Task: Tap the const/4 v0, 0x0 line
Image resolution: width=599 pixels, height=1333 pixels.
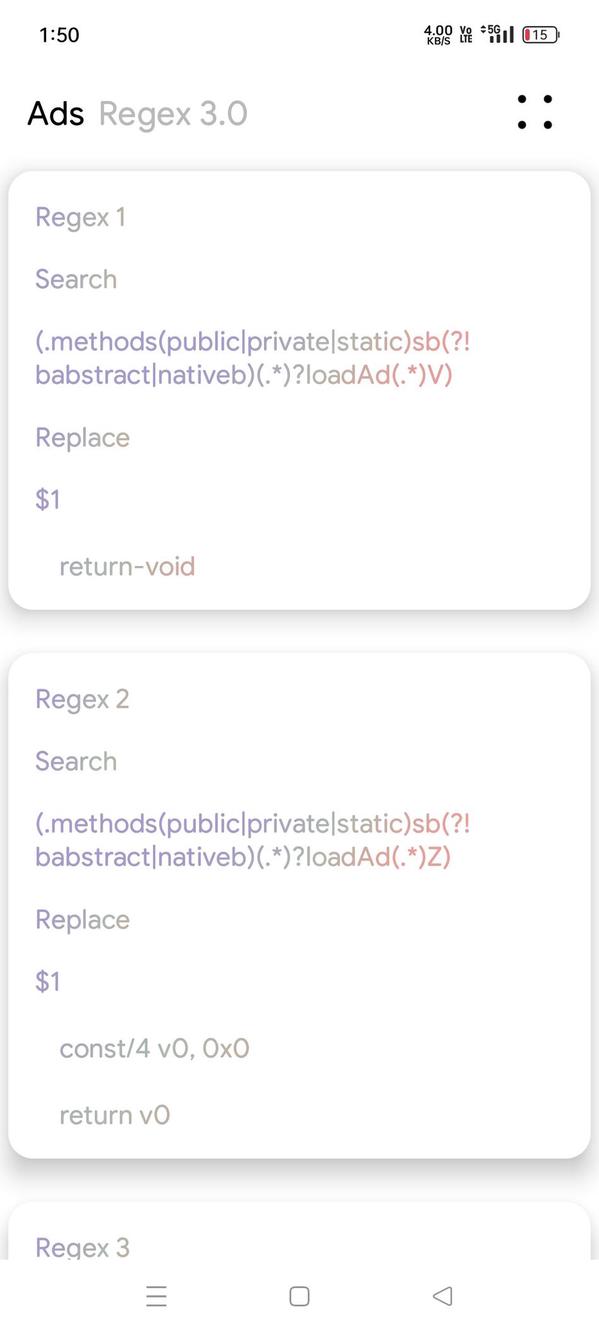Action: point(155,1048)
